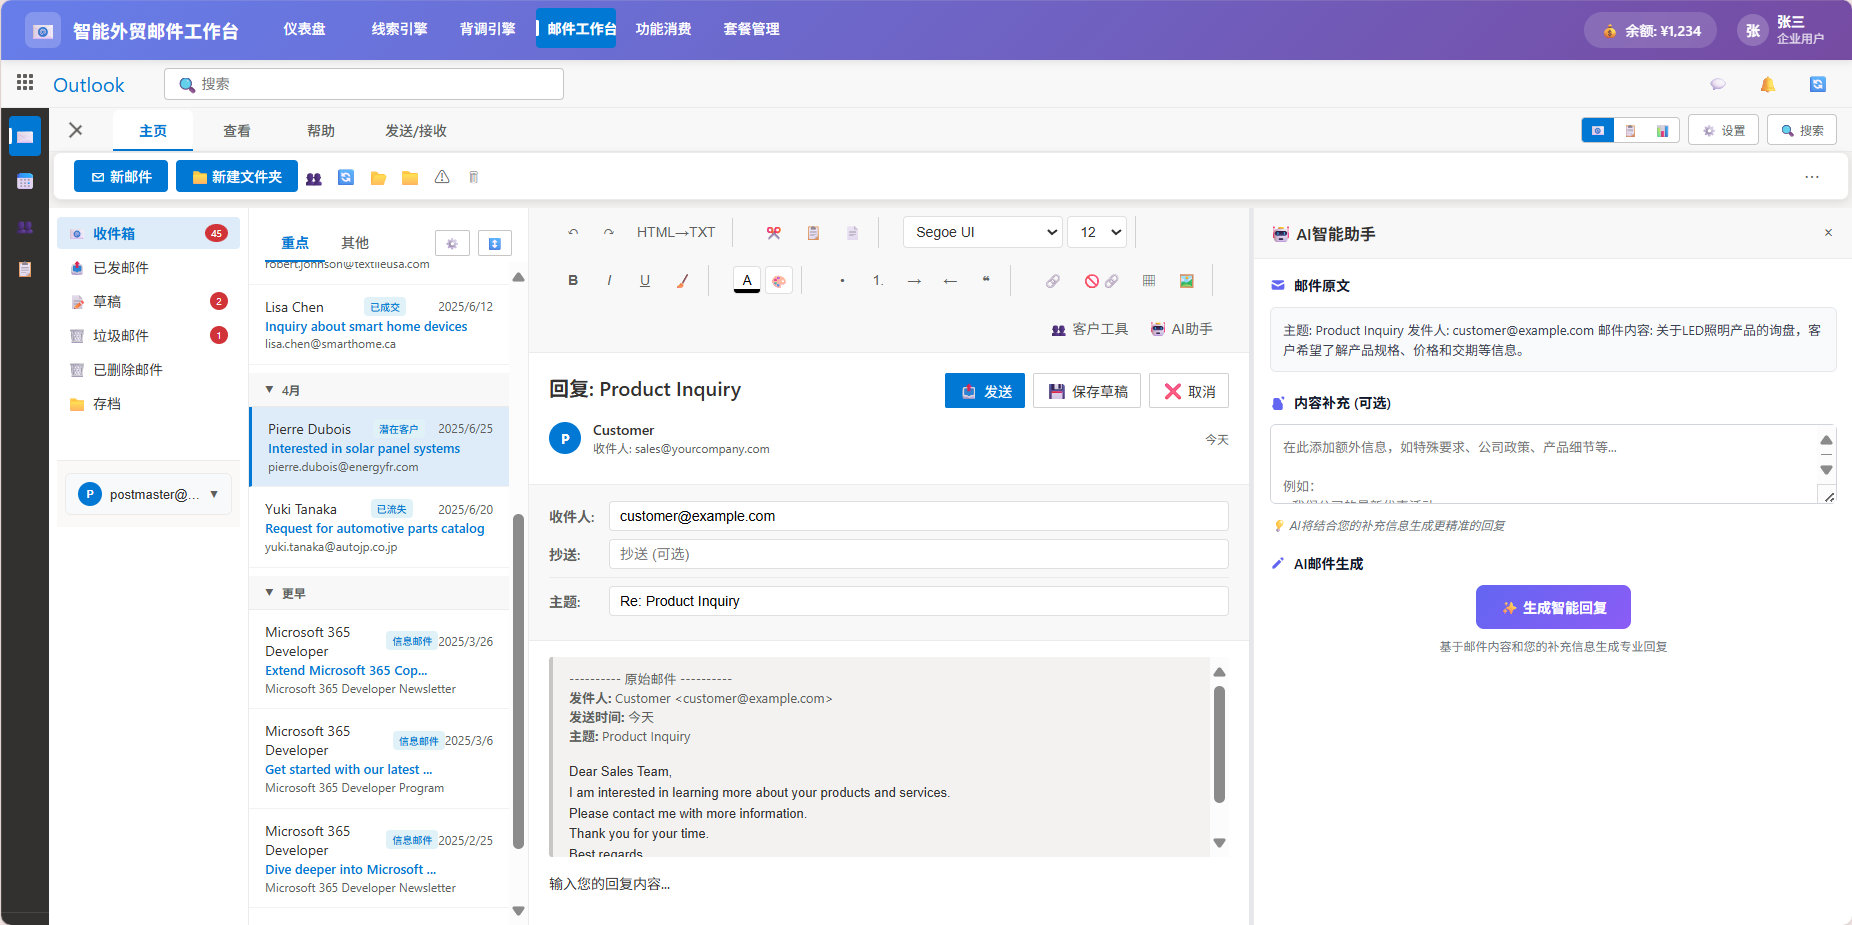Screen dimensions: 1852x925
Task: Click the blockquote icon in editor toolbar
Action: coord(986,281)
